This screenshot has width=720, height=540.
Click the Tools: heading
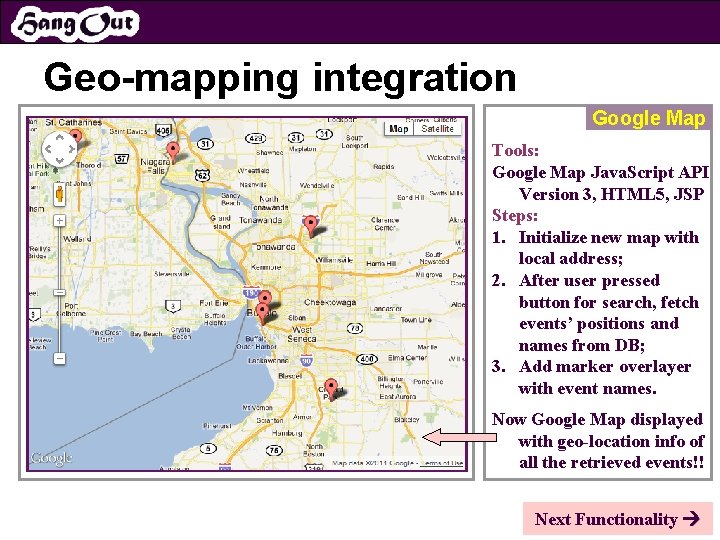click(x=515, y=150)
